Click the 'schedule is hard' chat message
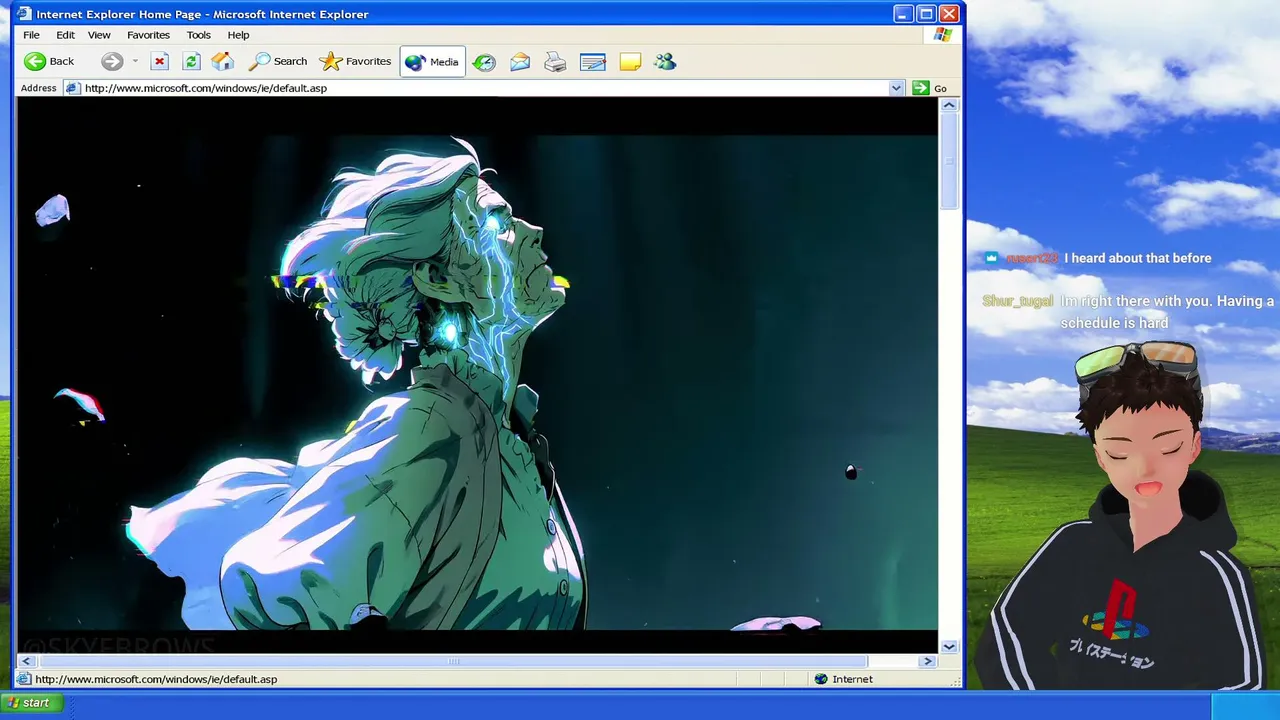The width and height of the screenshot is (1280, 720). click(1114, 323)
